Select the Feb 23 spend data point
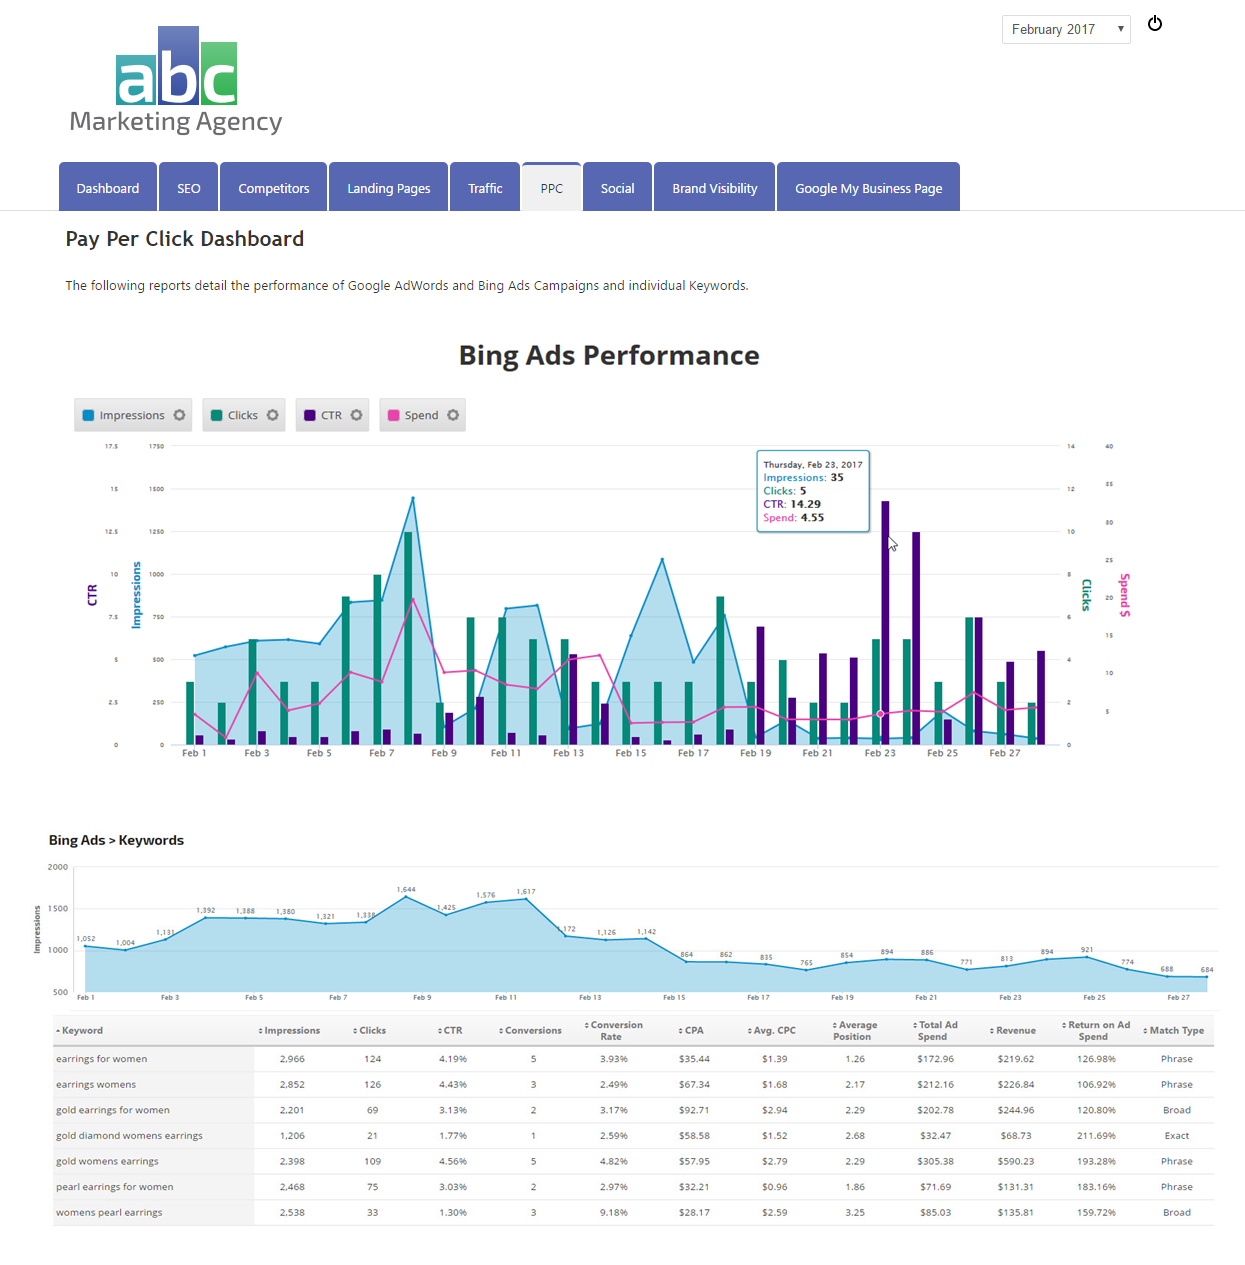 pyautogui.click(x=880, y=714)
